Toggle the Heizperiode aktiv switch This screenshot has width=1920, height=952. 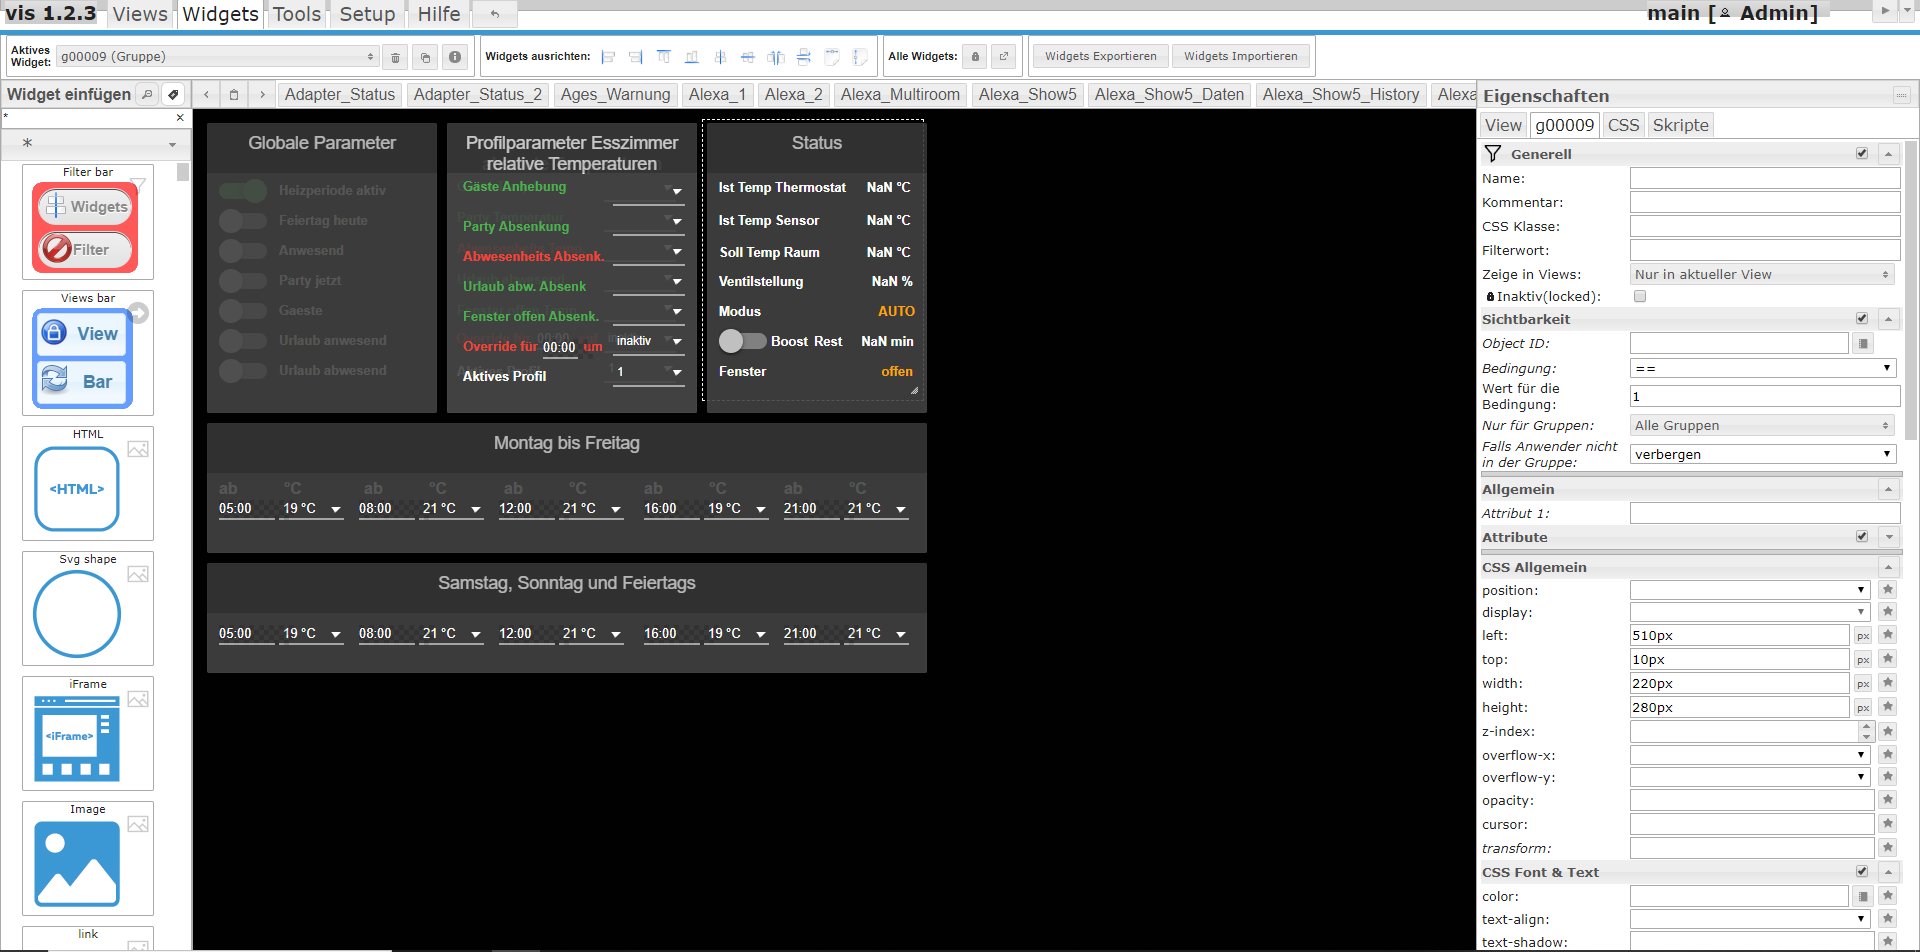click(x=243, y=190)
